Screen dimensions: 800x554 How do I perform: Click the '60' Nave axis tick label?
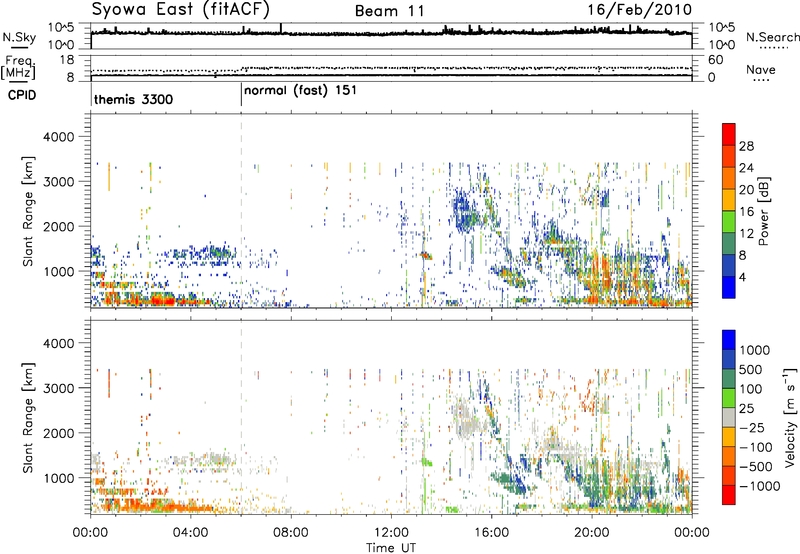point(715,60)
